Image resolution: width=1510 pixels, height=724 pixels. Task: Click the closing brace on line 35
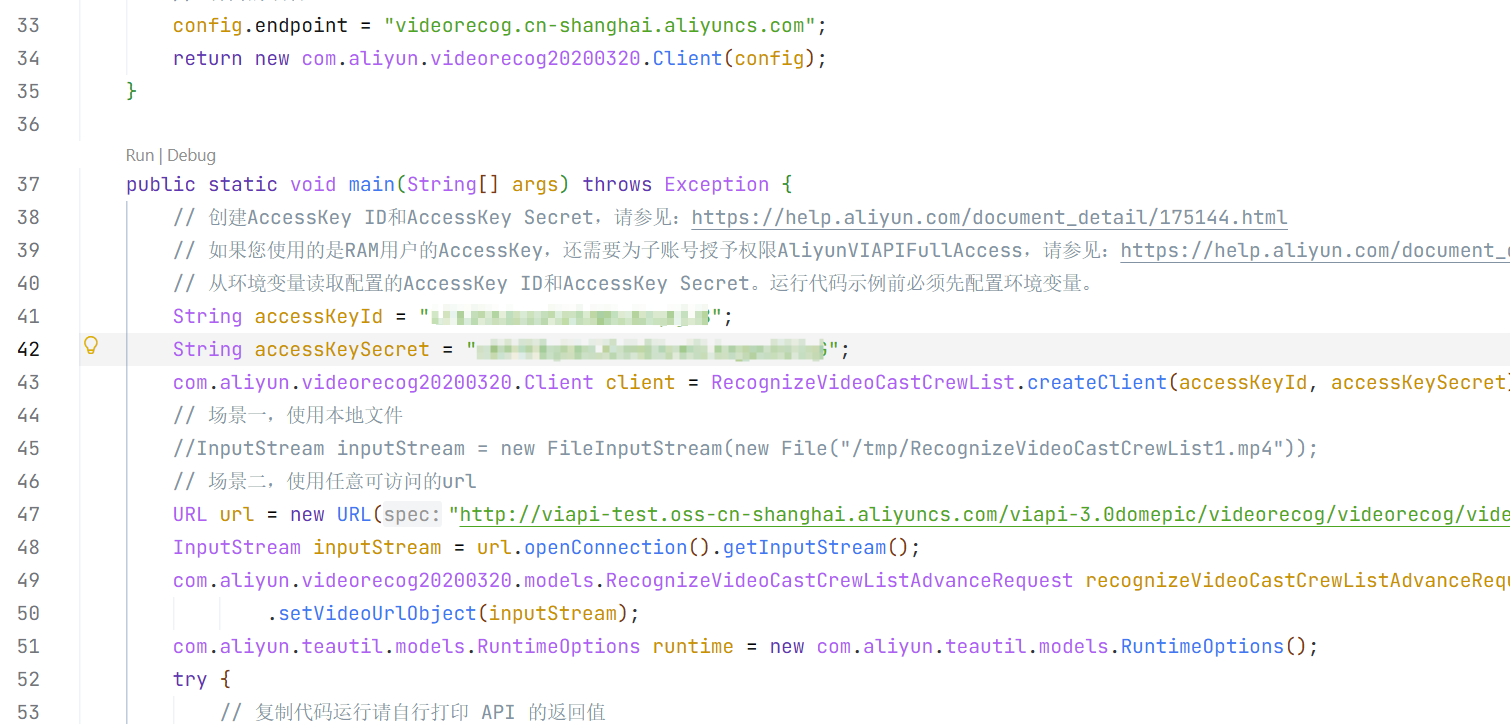pyautogui.click(x=131, y=91)
